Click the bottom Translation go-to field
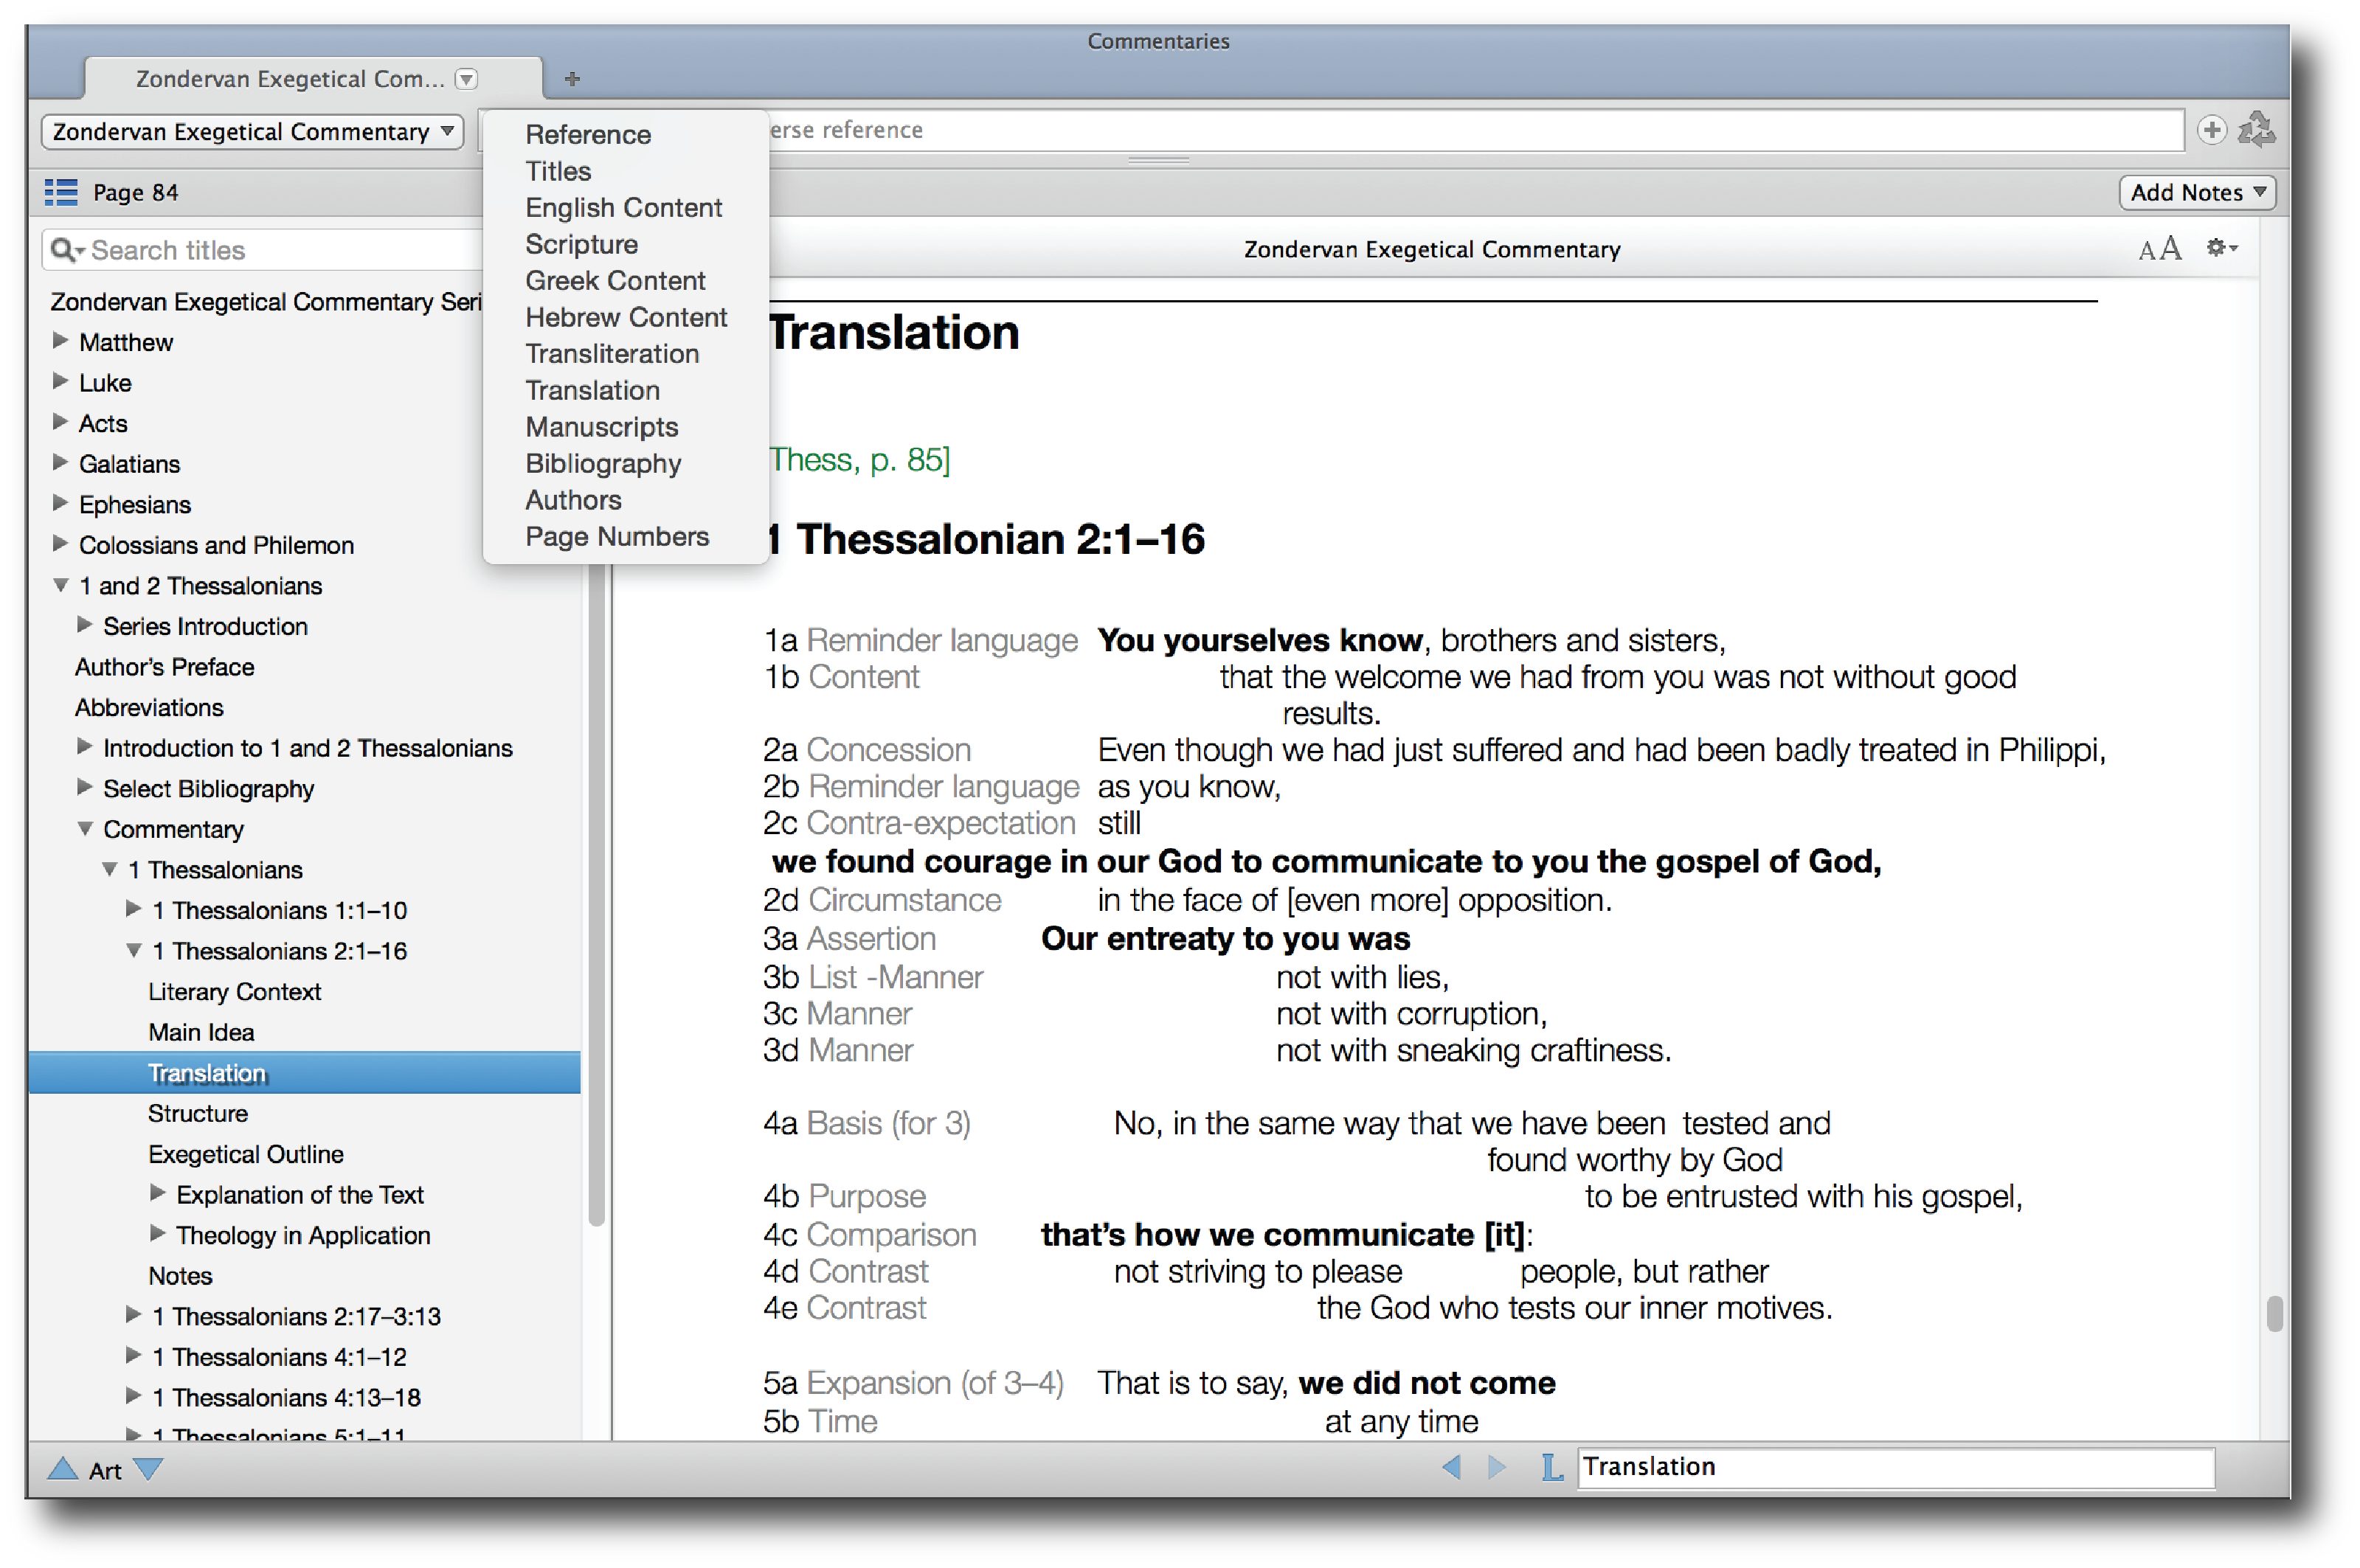 click(1895, 1467)
